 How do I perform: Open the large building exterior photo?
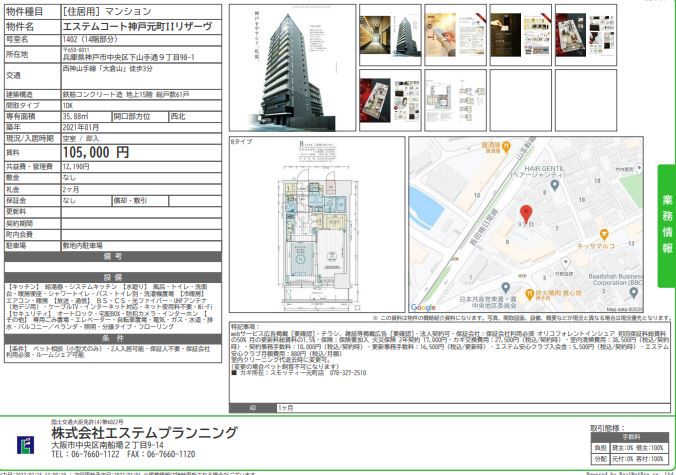click(x=292, y=68)
